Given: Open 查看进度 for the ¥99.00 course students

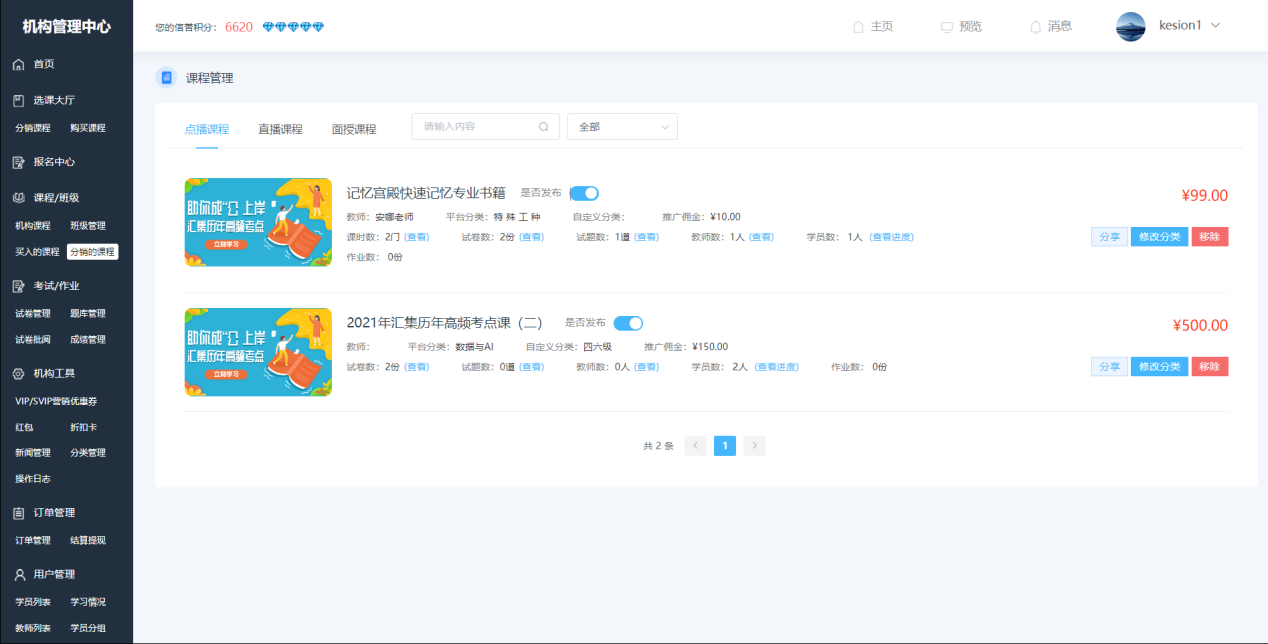Looking at the screenshot, I should (x=890, y=238).
